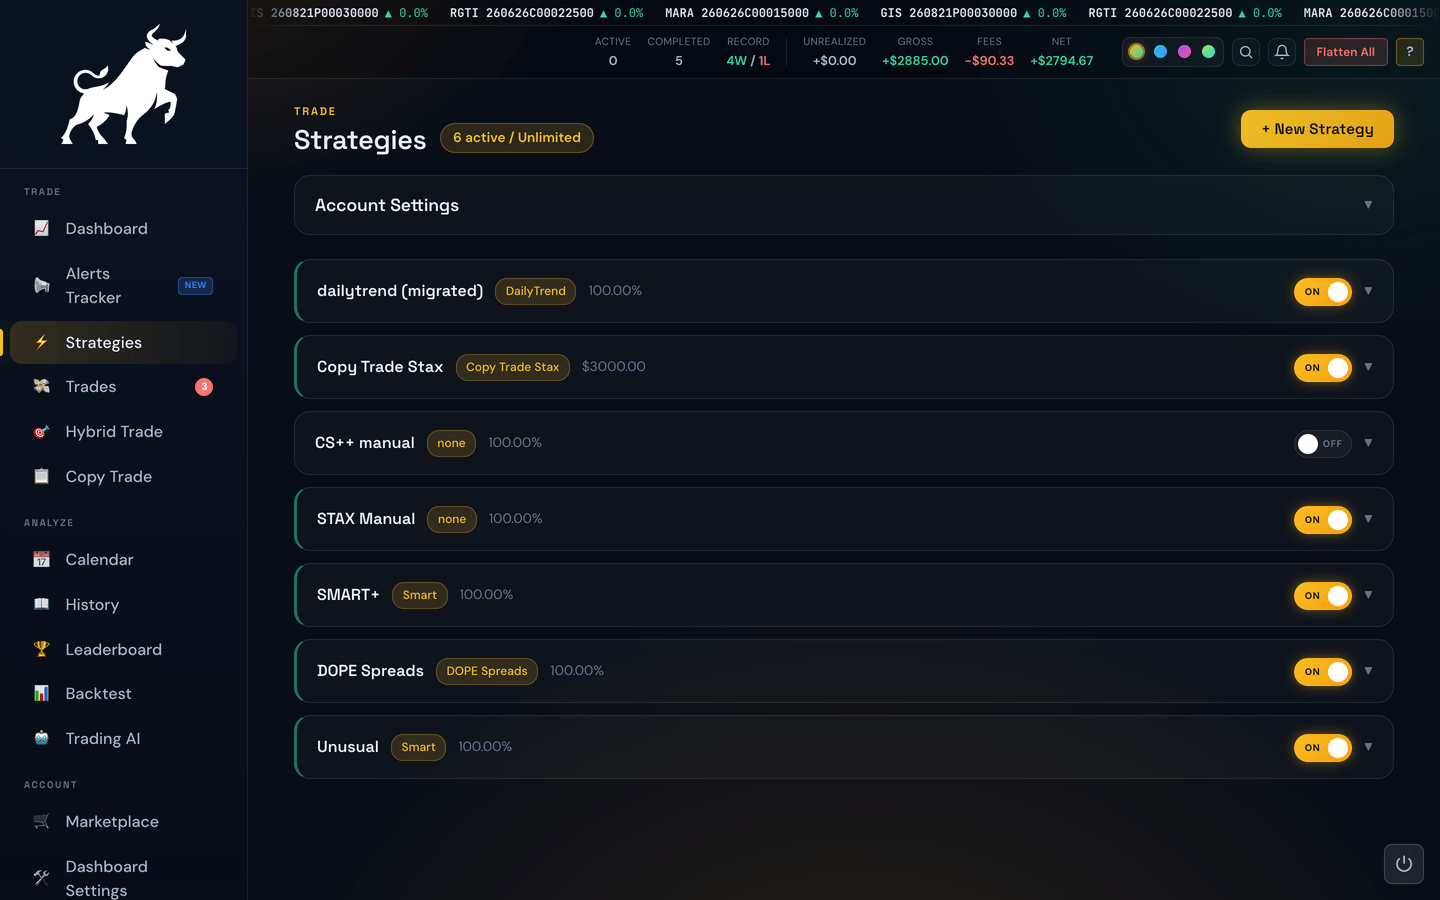This screenshot has width=1440, height=900.
Task: Expand the Copy Trade Stax row arrow
Action: tap(1368, 367)
